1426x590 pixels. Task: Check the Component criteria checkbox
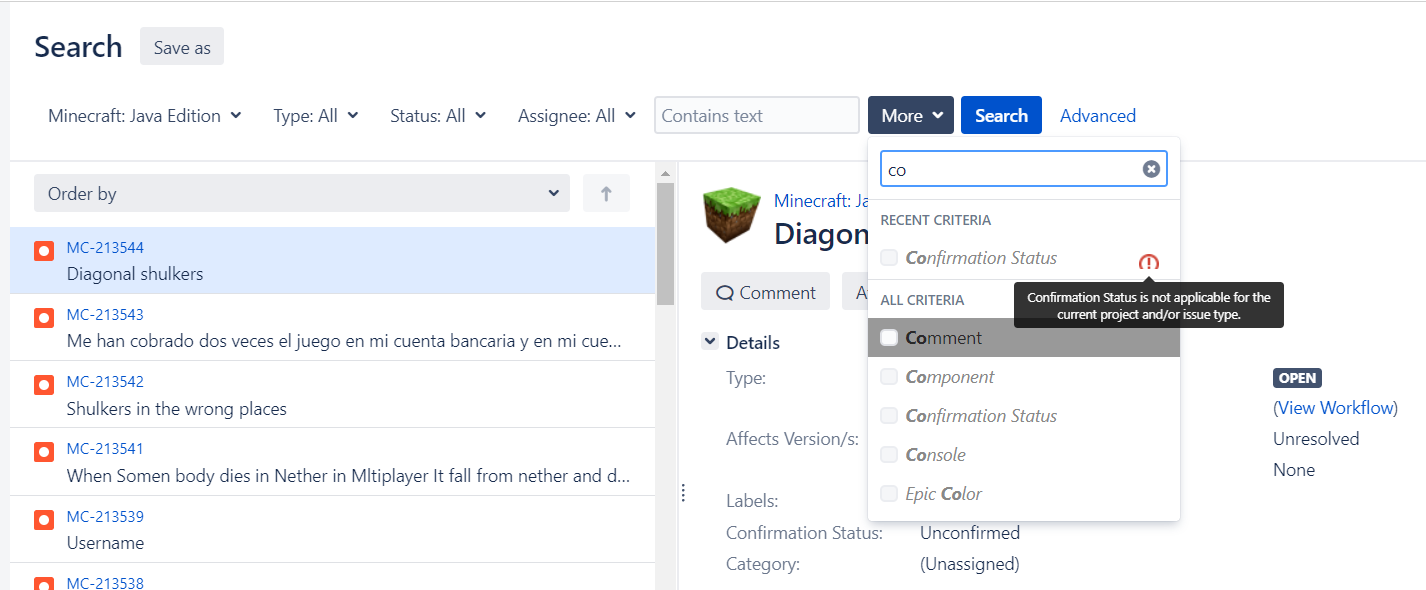pyautogui.click(x=889, y=377)
